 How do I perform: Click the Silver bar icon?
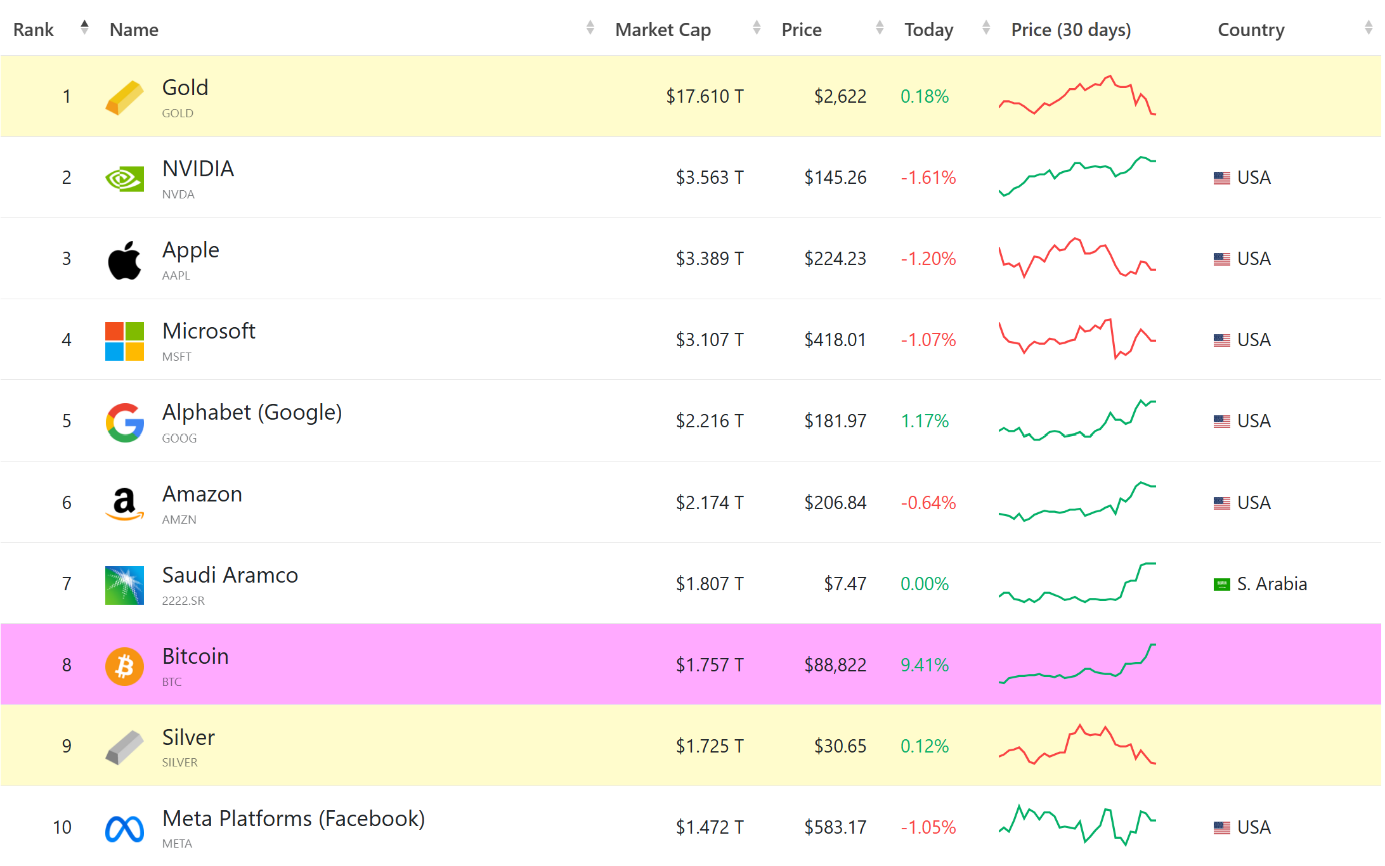124,747
